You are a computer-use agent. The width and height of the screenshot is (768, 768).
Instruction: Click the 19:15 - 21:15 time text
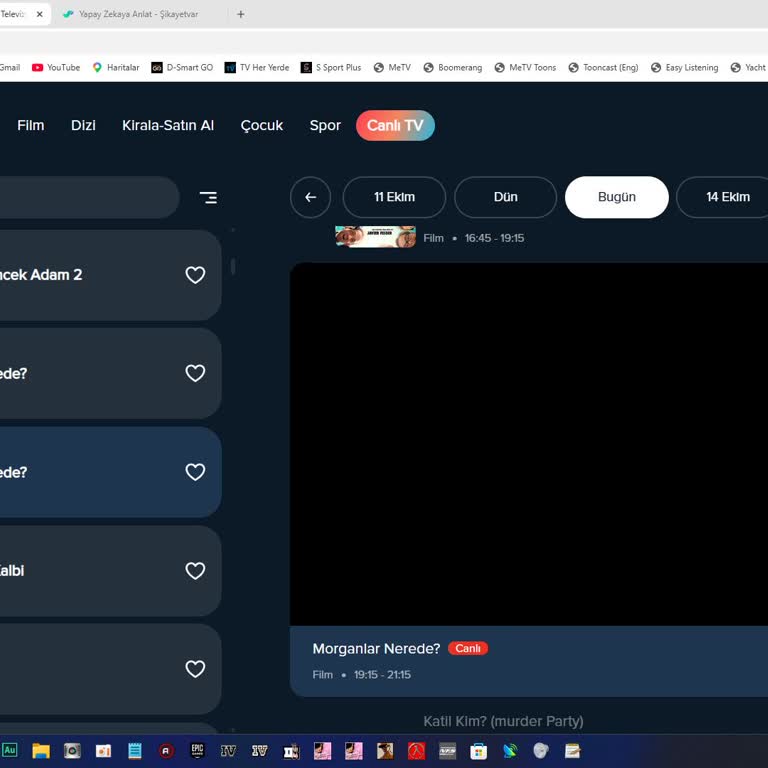pos(382,674)
